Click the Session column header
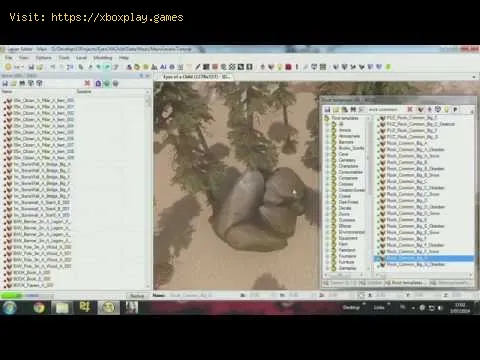480x360 pixels. [x=84, y=91]
